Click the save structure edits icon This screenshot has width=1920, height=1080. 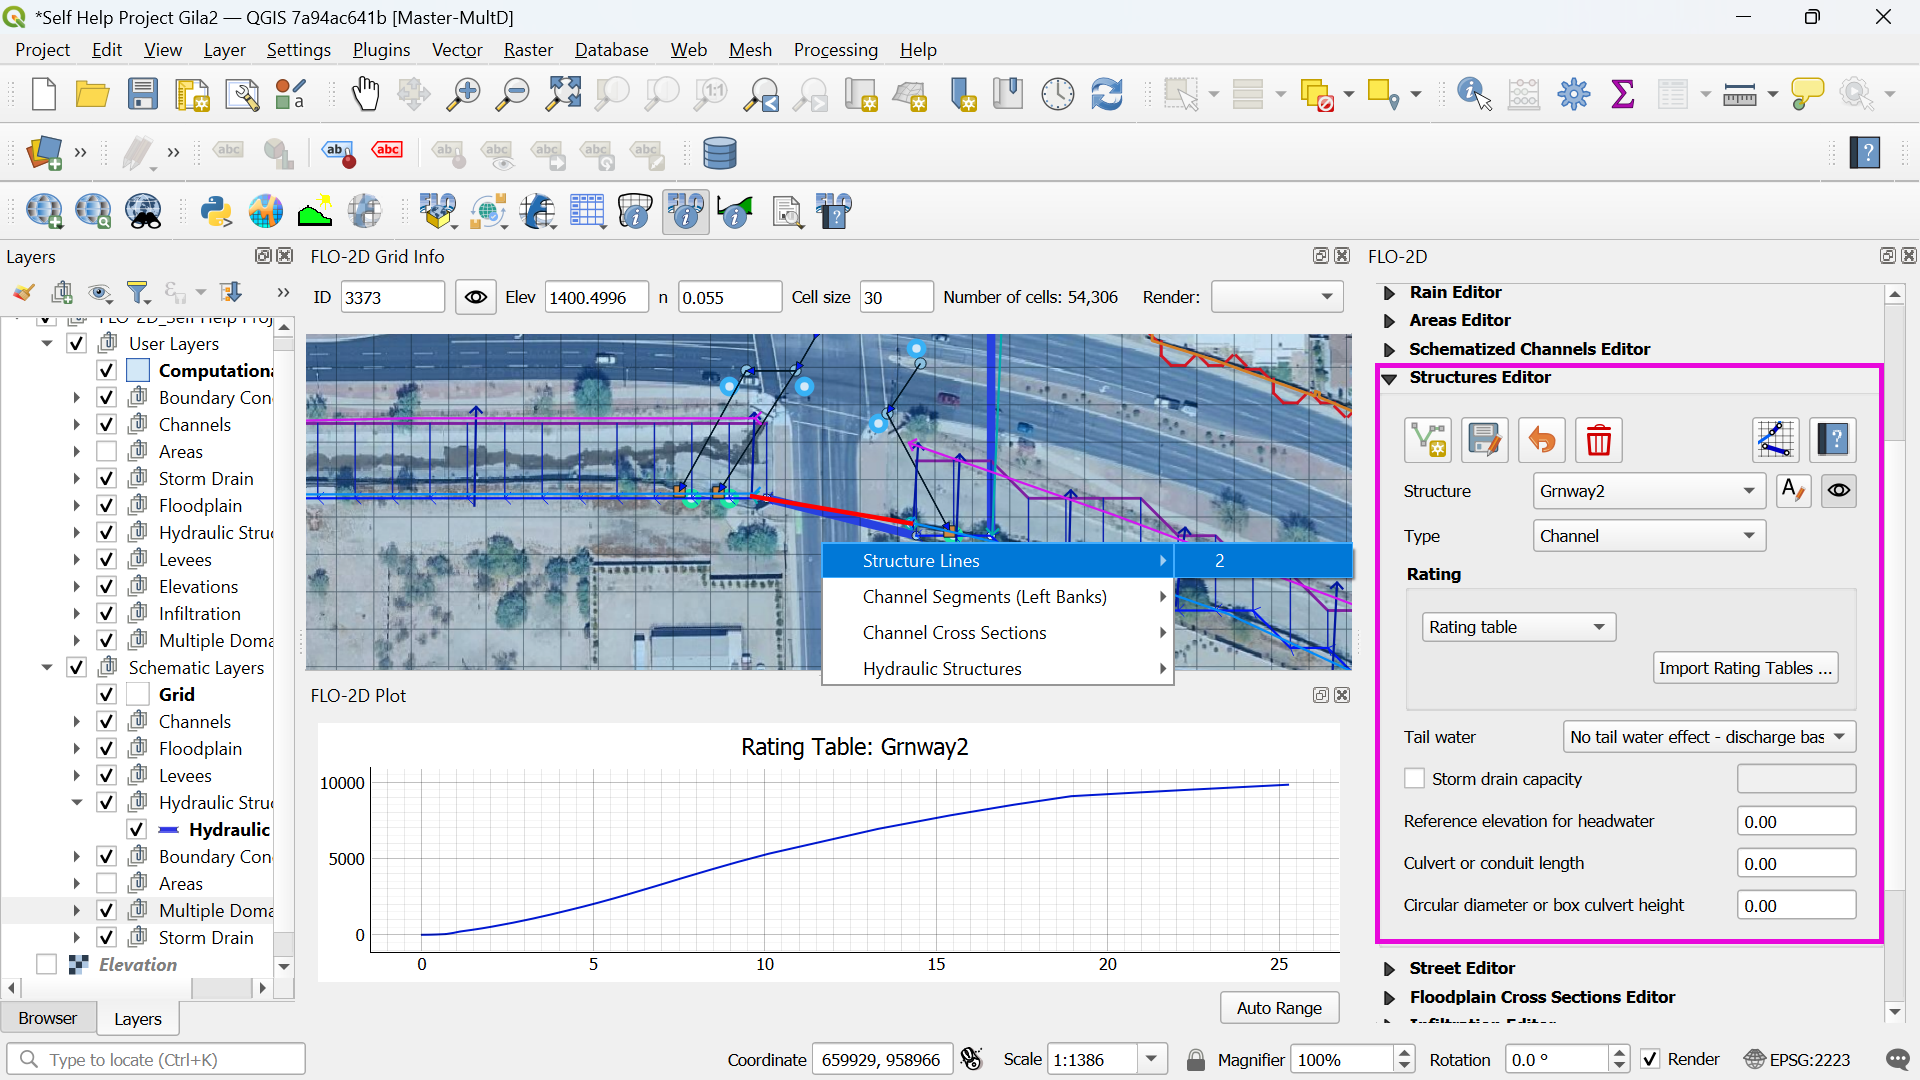coord(1484,440)
